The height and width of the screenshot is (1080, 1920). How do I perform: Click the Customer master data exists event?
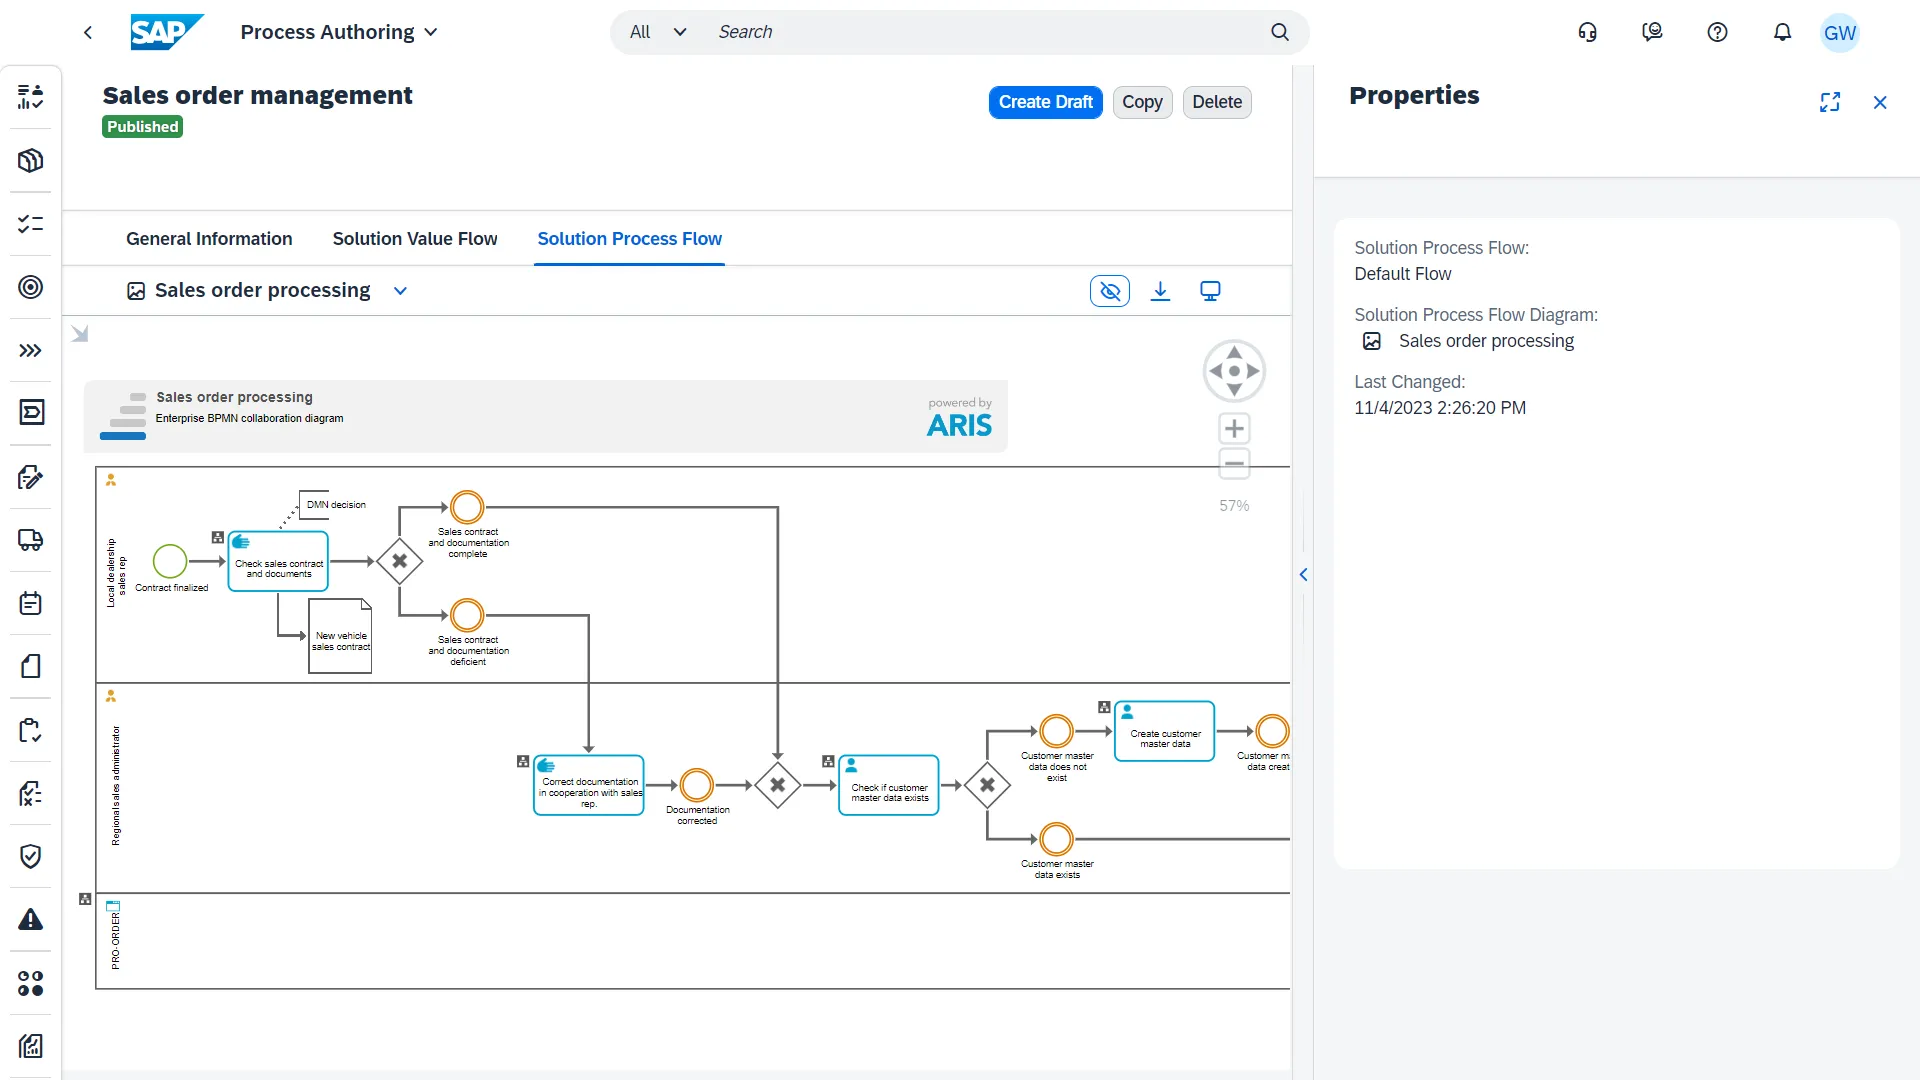pyautogui.click(x=1057, y=839)
